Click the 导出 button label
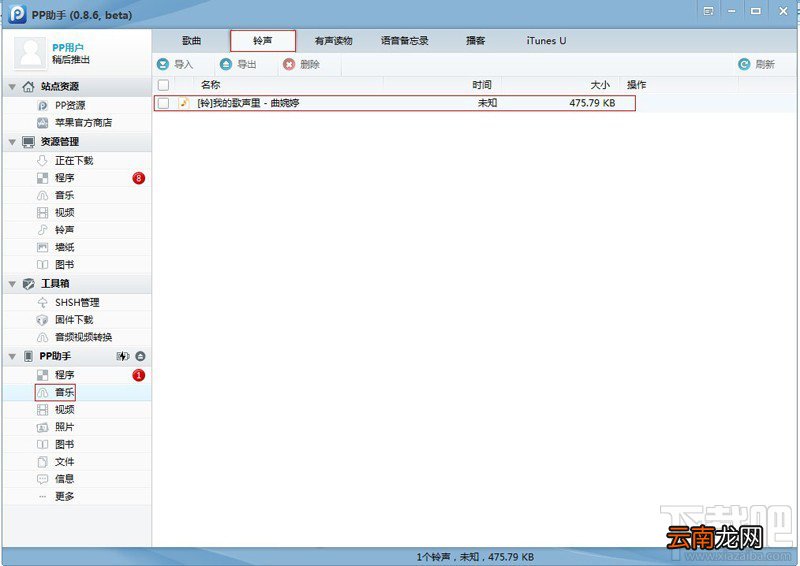Image resolution: width=800 pixels, height=566 pixels. (247, 64)
